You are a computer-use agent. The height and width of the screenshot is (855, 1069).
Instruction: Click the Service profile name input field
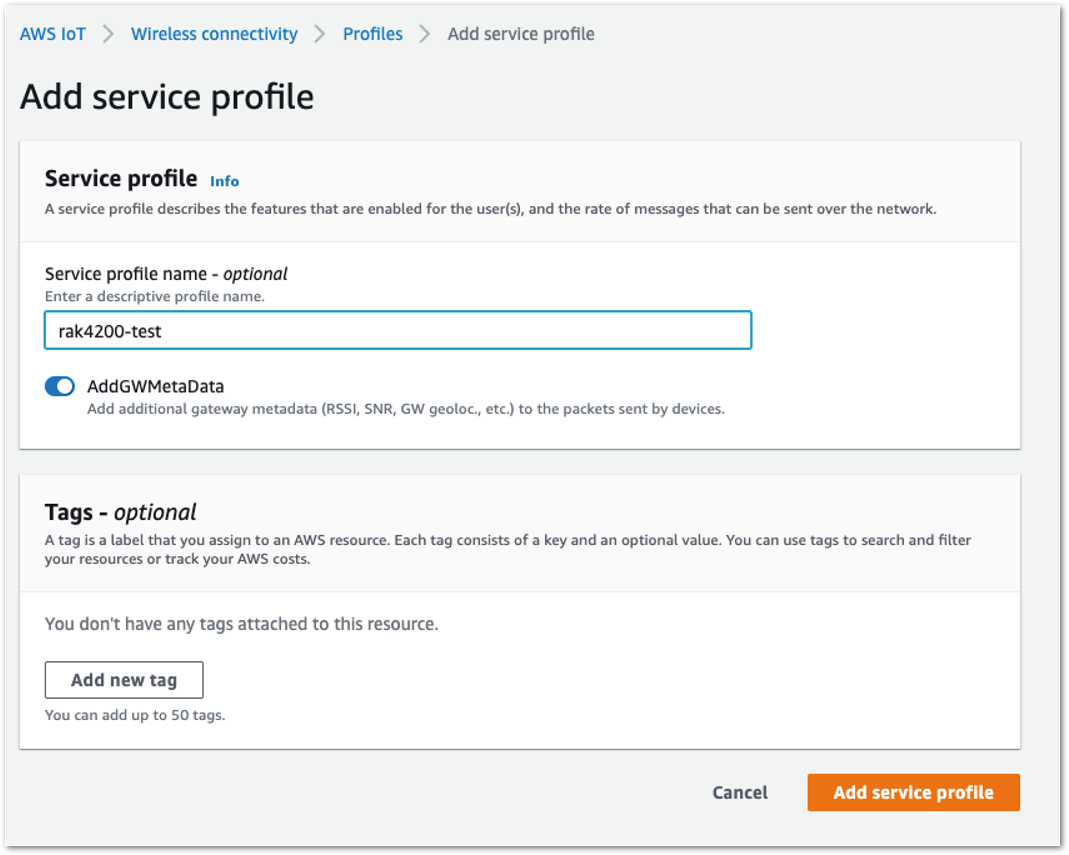click(x=398, y=331)
